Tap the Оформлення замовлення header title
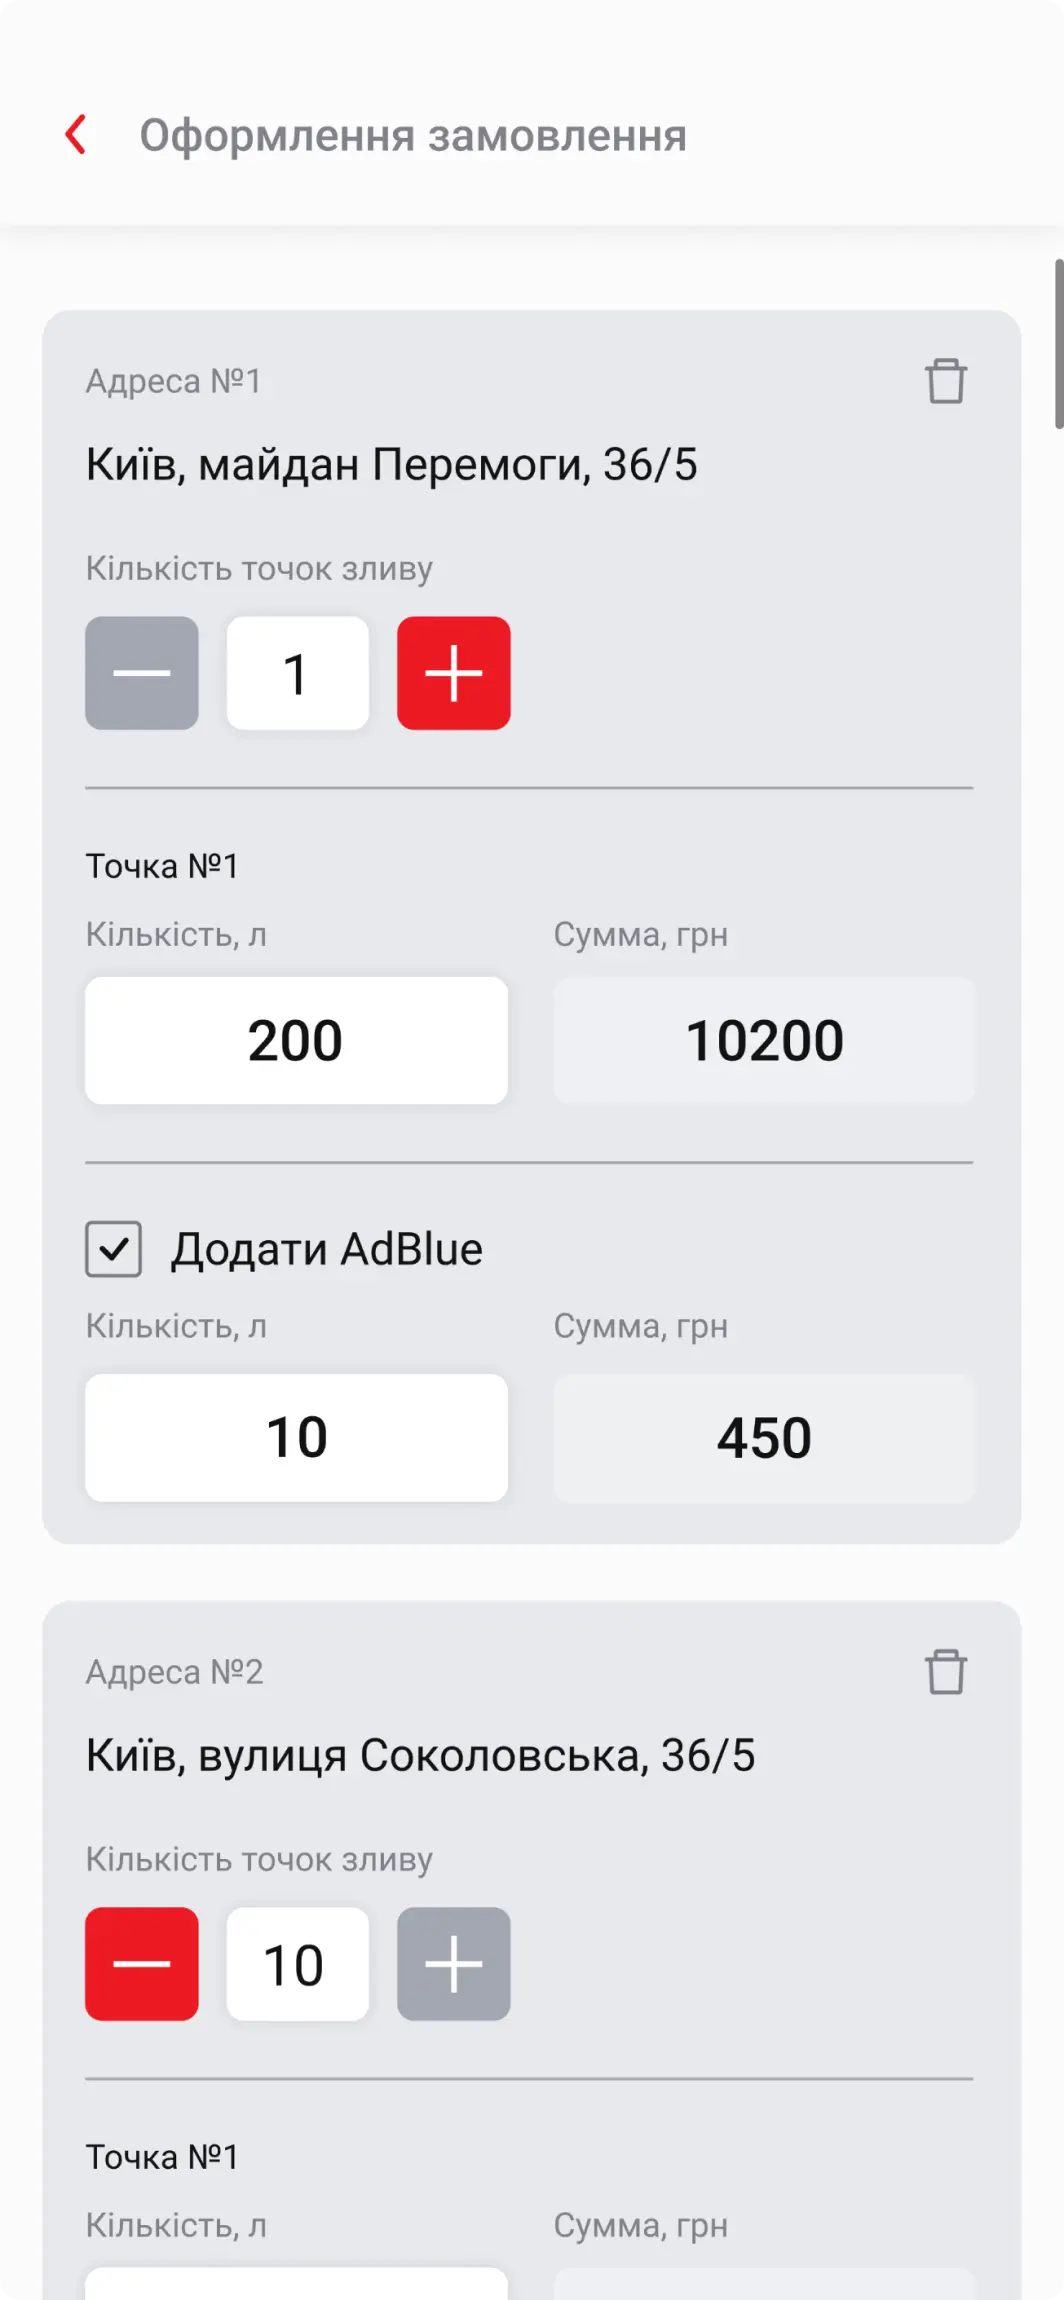The image size is (1064, 2300). [412, 136]
